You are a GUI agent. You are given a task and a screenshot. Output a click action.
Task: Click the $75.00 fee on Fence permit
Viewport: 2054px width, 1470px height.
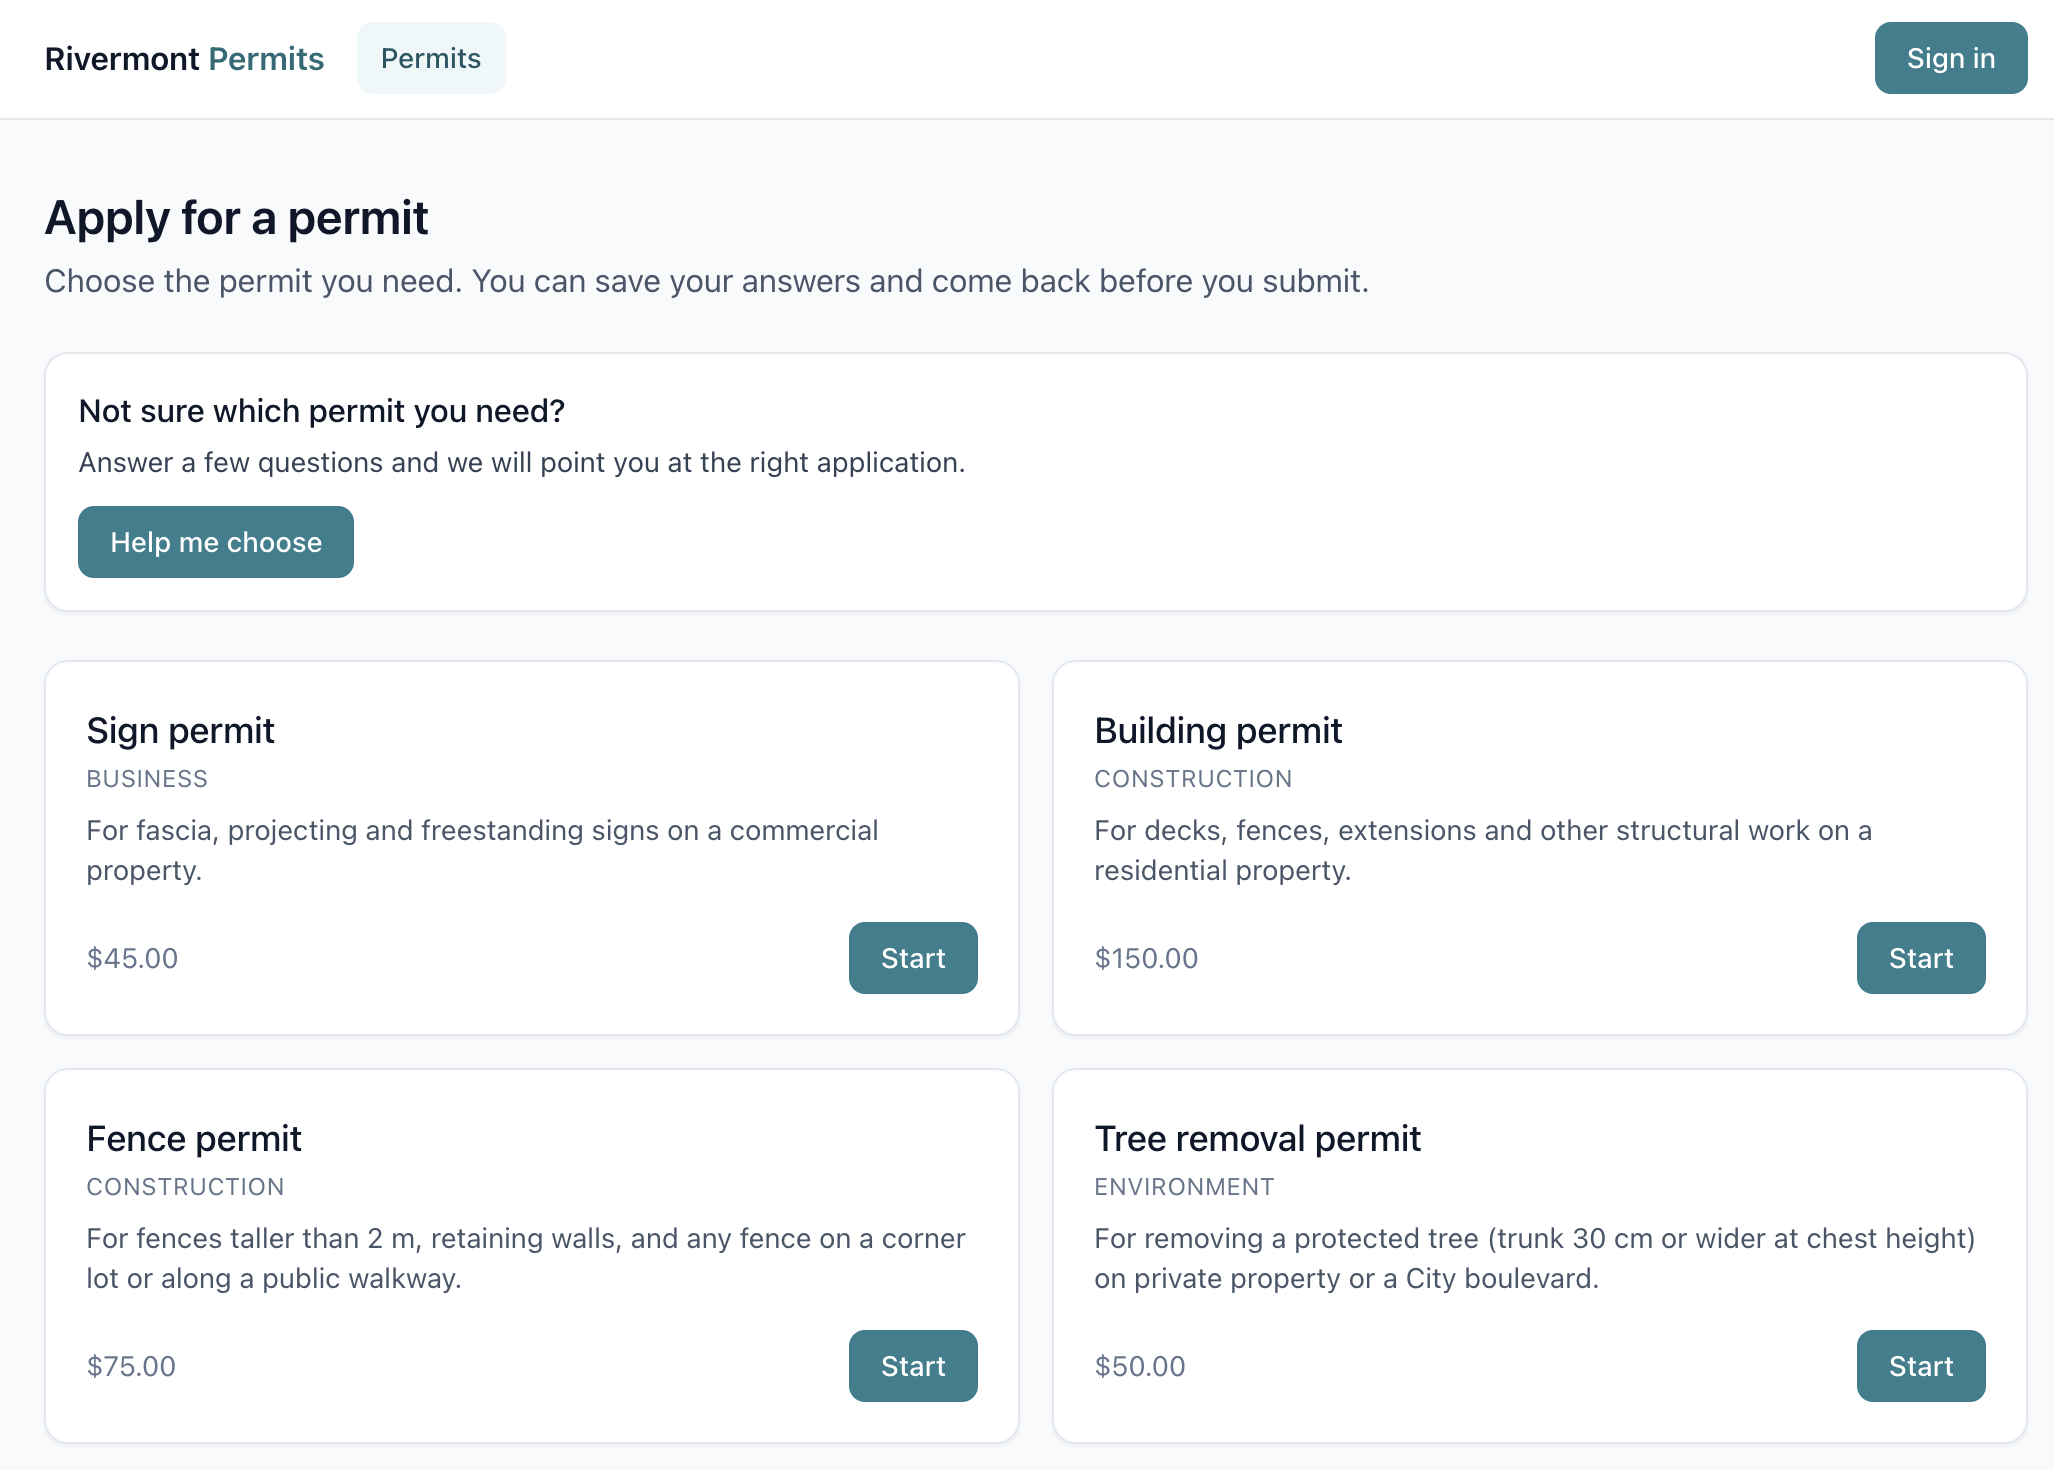pos(131,1366)
